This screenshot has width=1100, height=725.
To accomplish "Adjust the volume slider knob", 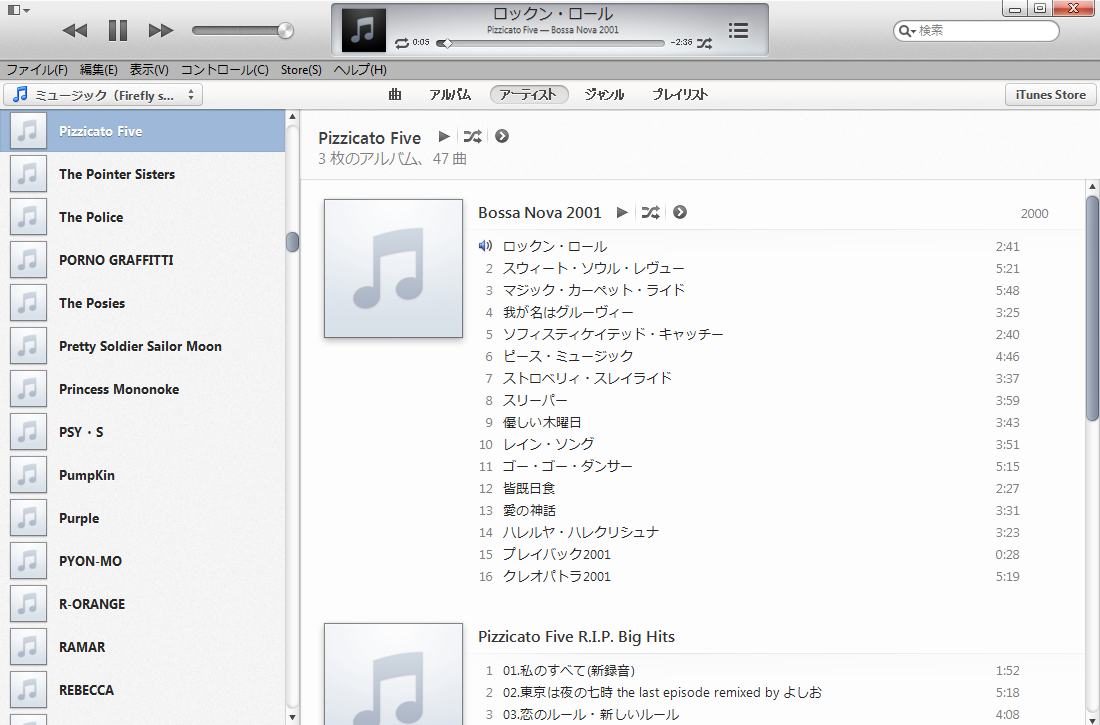I will coord(285,30).
